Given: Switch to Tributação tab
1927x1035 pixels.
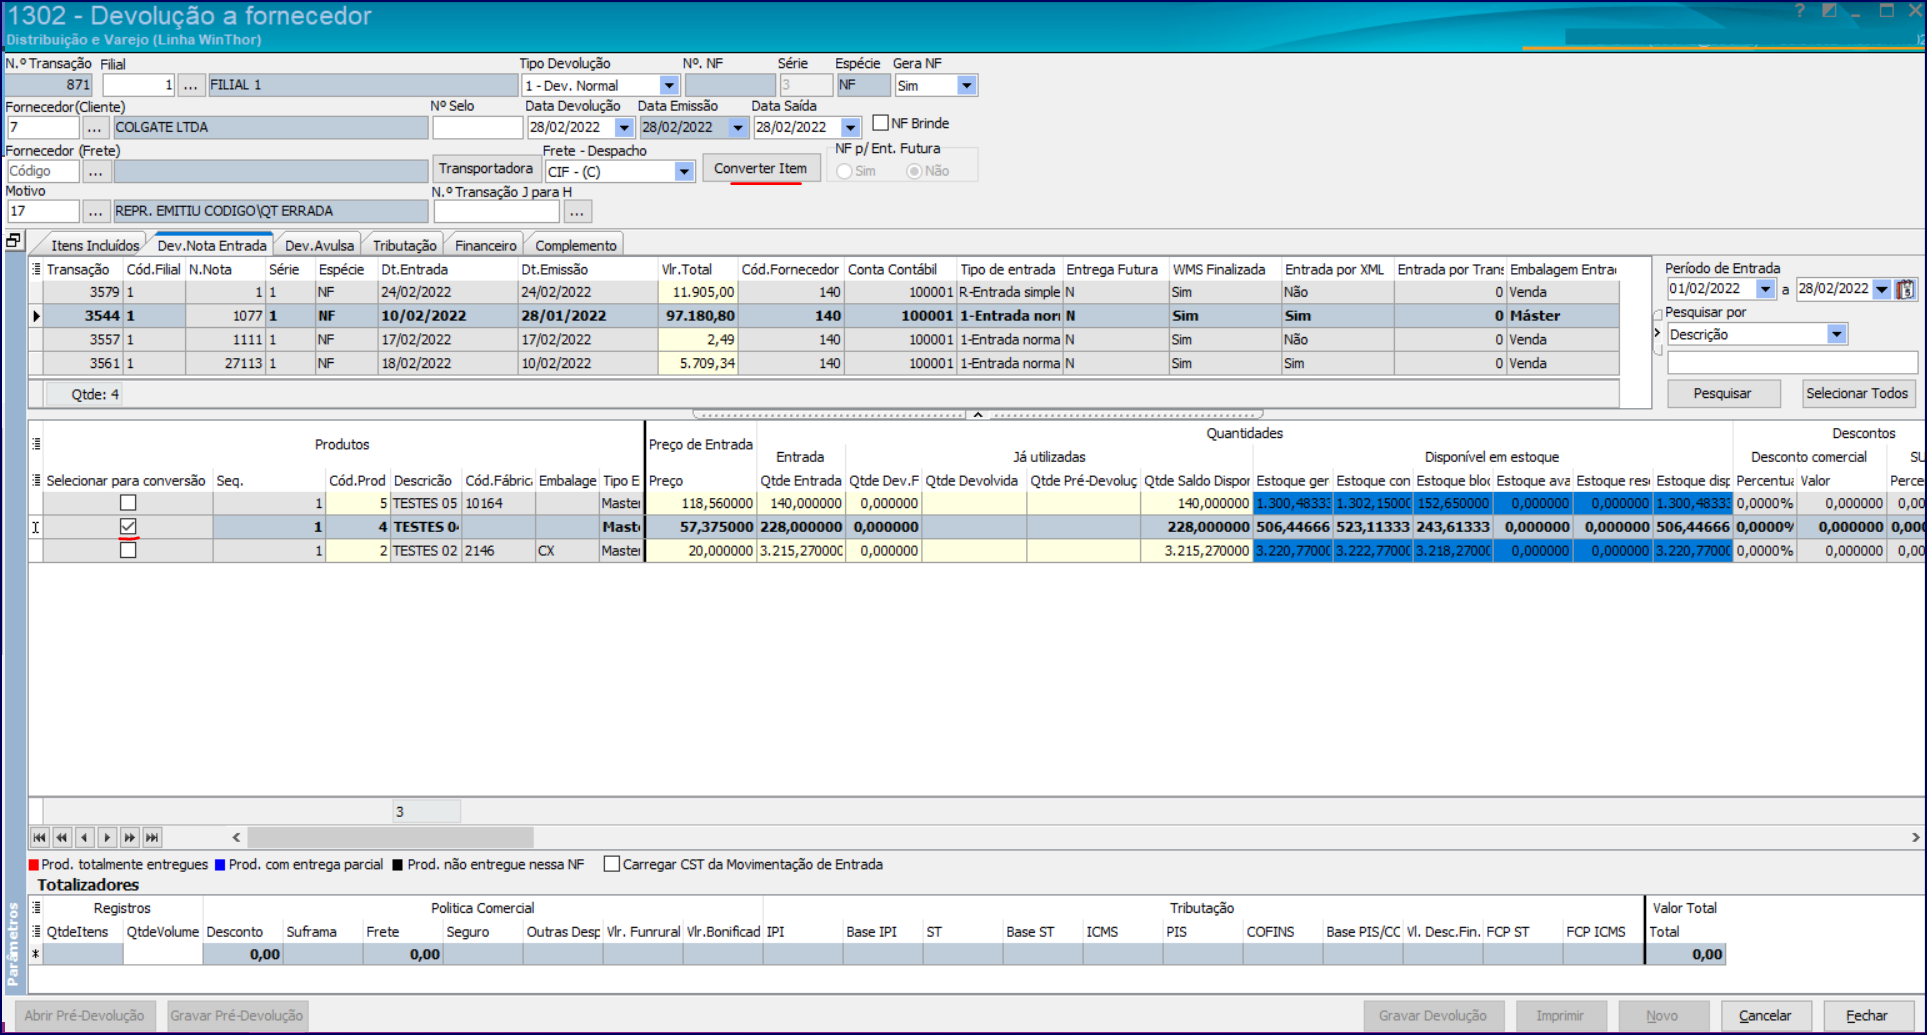Looking at the screenshot, I should 404,245.
